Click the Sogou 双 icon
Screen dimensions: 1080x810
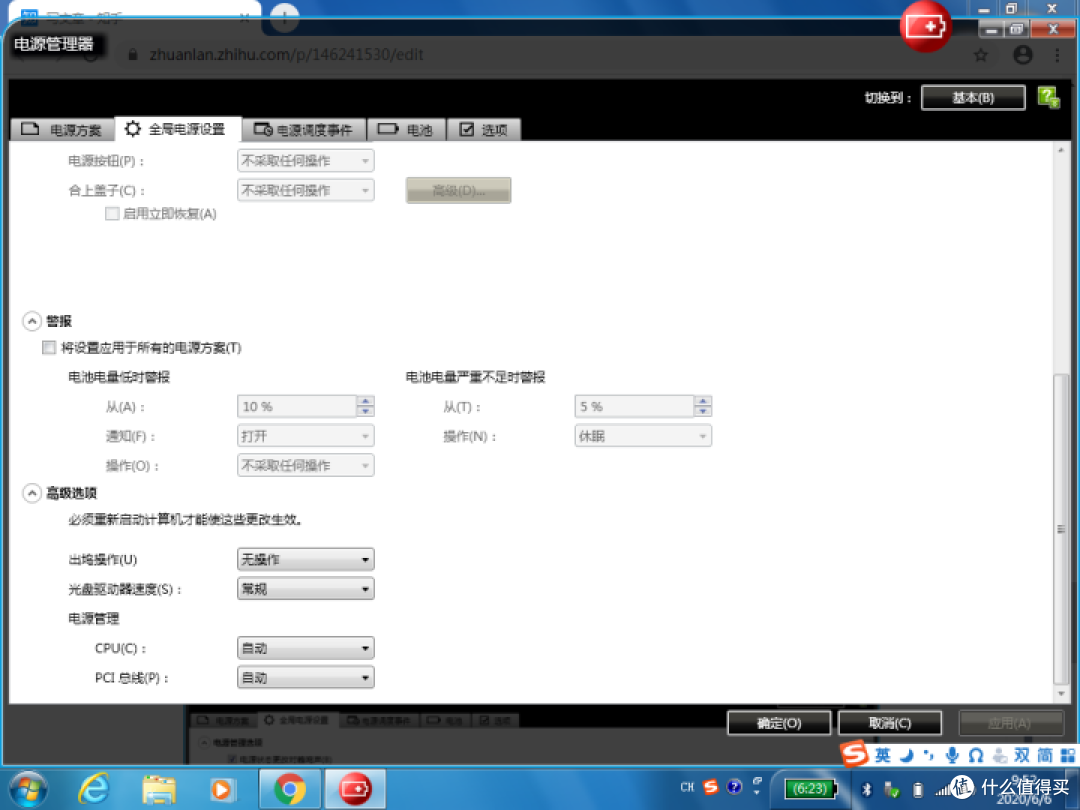coord(1021,756)
